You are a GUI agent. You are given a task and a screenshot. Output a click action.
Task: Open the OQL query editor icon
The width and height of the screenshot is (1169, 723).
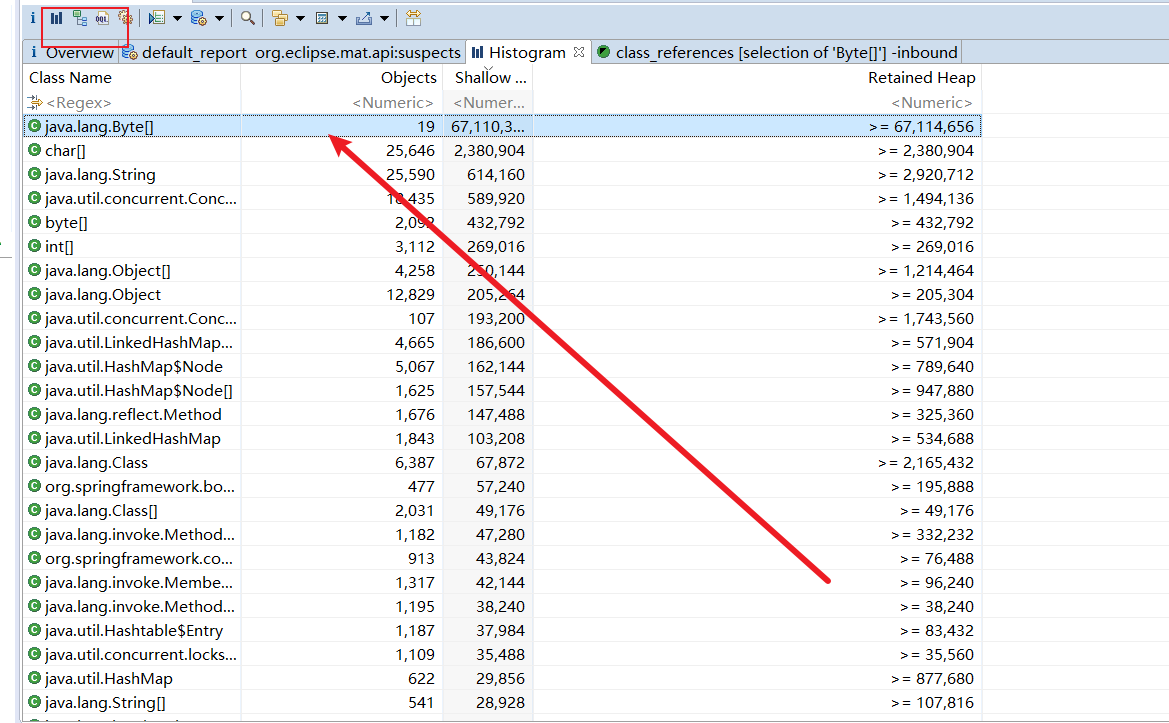[x=102, y=18]
